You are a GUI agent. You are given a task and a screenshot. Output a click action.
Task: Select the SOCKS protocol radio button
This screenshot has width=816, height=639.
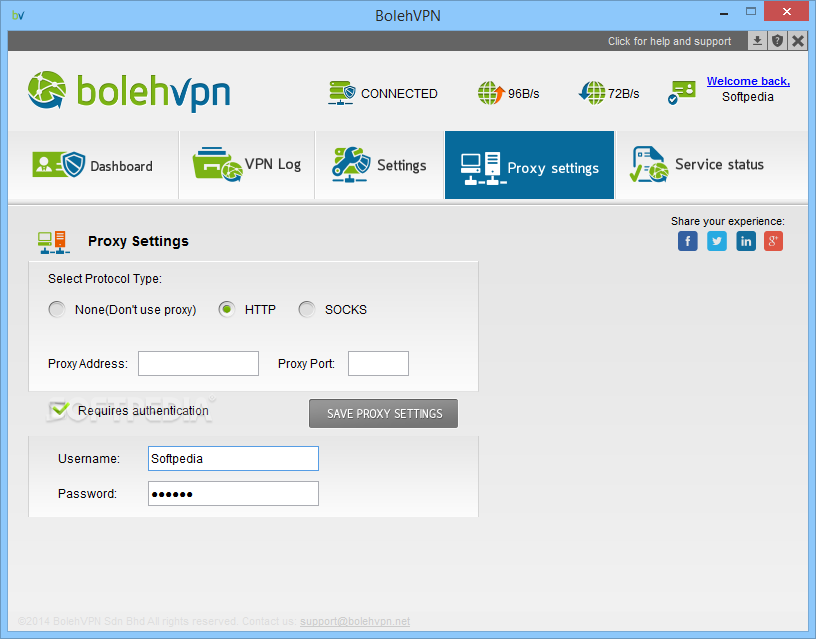[307, 309]
